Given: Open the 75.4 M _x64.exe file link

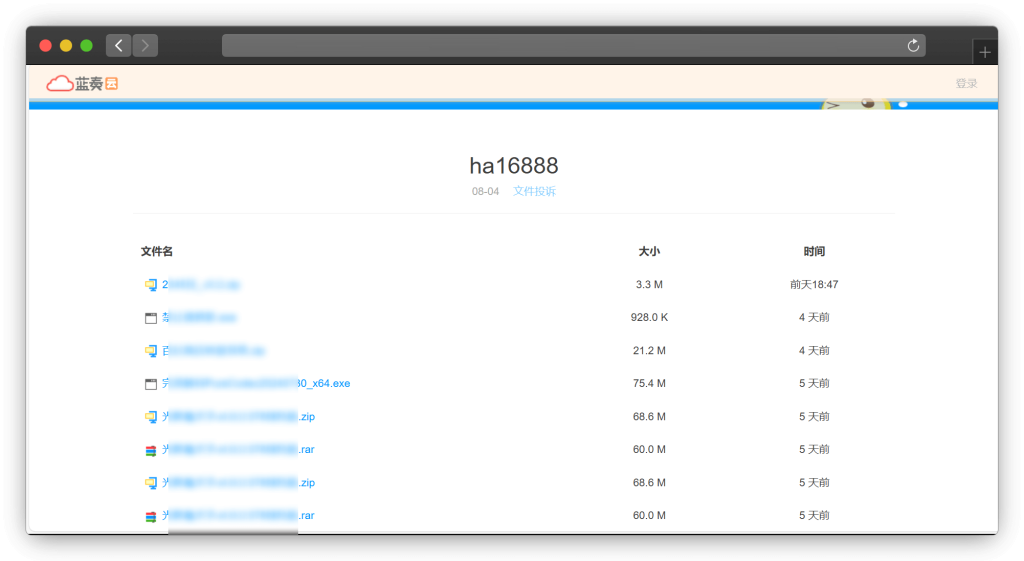Looking at the screenshot, I should [x=258, y=383].
